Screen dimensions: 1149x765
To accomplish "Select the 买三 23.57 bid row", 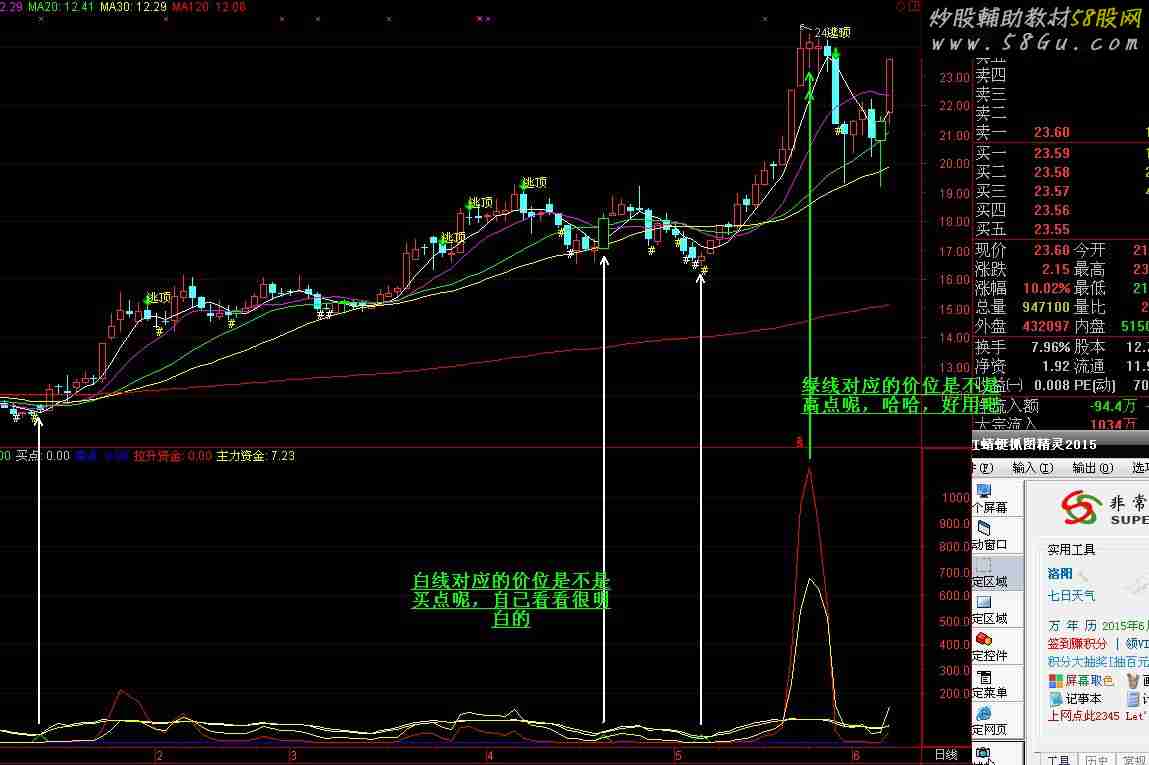I will coord(1061,191).
